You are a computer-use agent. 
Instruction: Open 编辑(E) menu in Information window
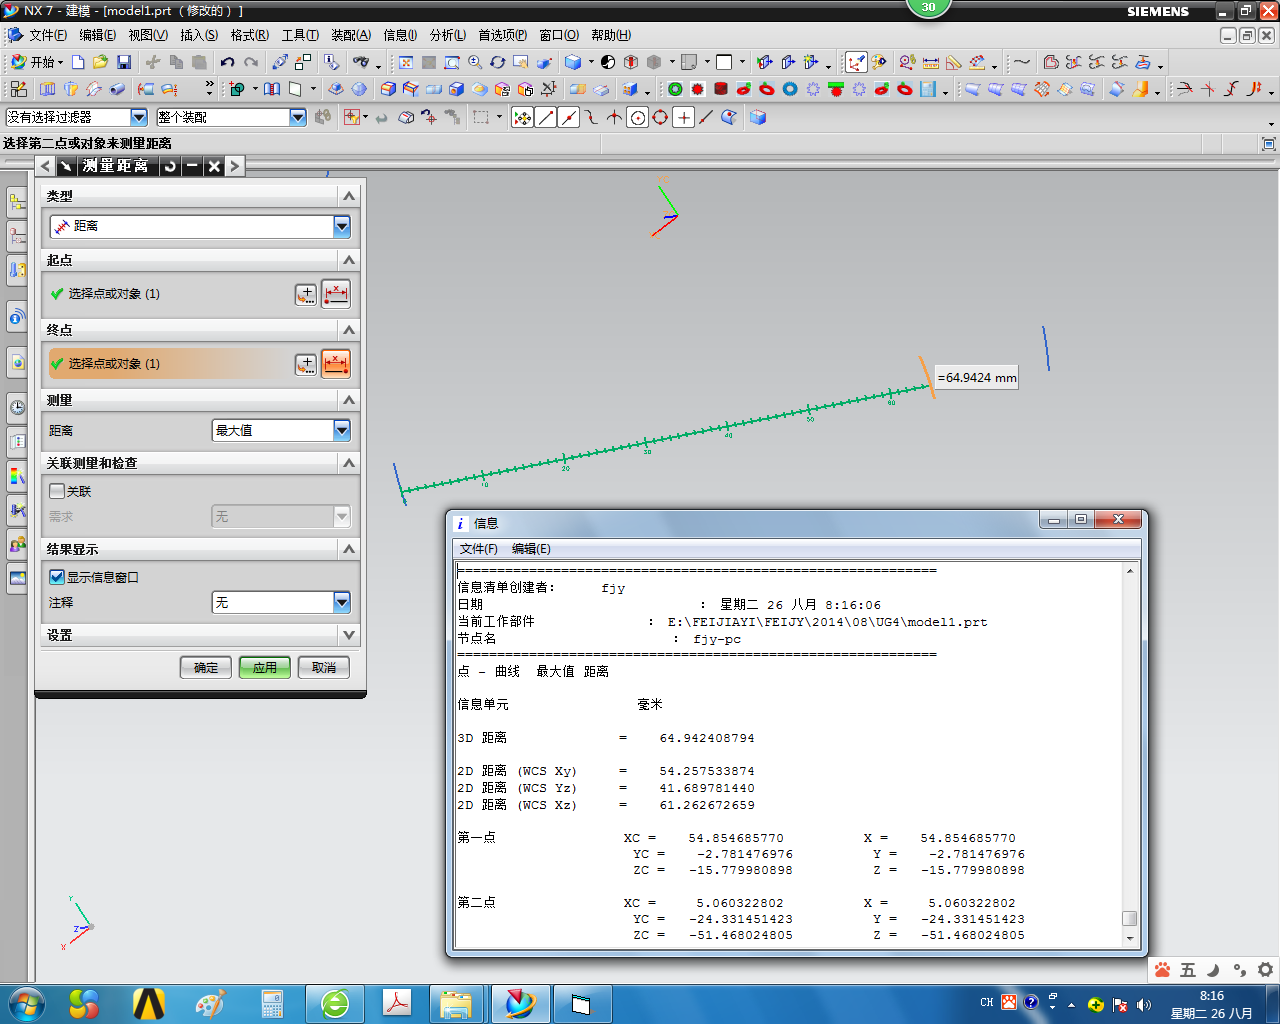pyautogui.click(x=531, y=548)
